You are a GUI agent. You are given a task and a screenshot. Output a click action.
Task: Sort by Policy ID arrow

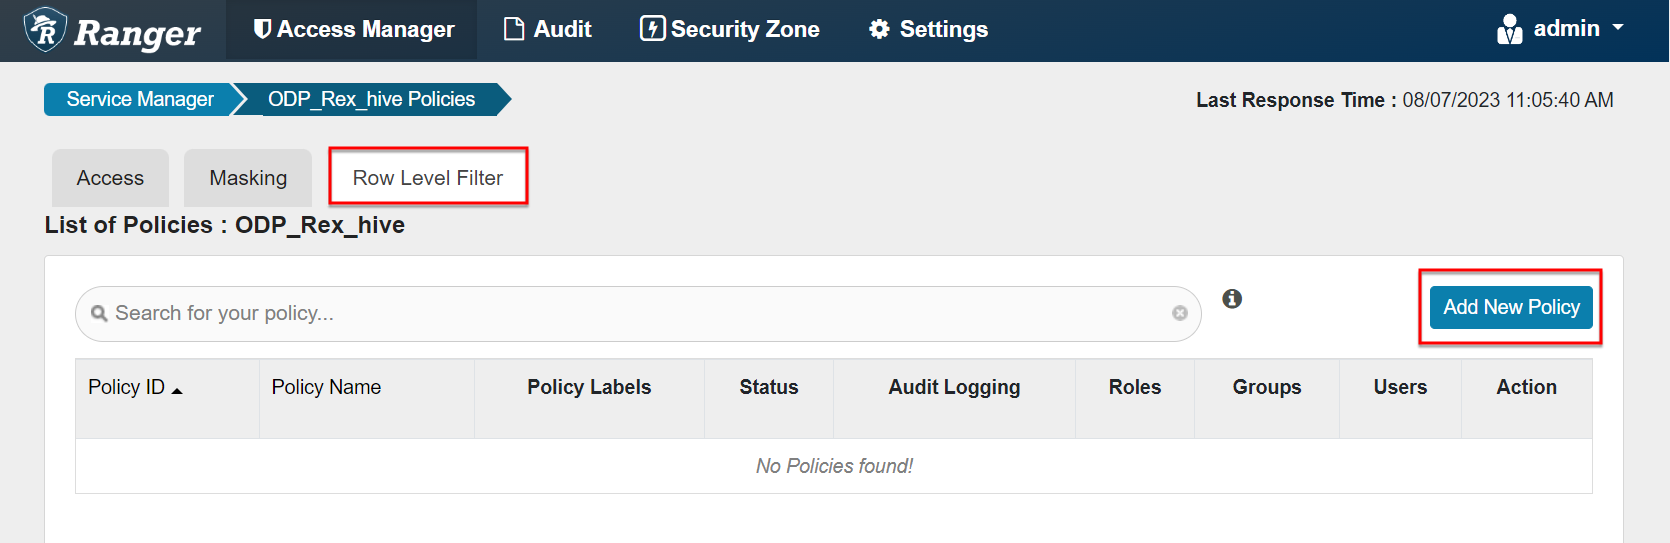click(177, 391)
